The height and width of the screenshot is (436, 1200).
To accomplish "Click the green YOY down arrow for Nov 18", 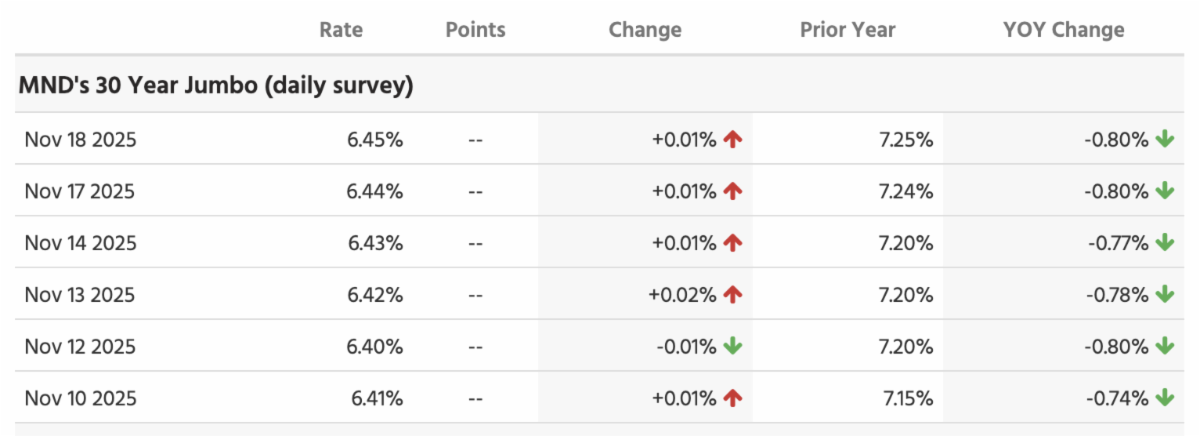I will (1164, 140).
